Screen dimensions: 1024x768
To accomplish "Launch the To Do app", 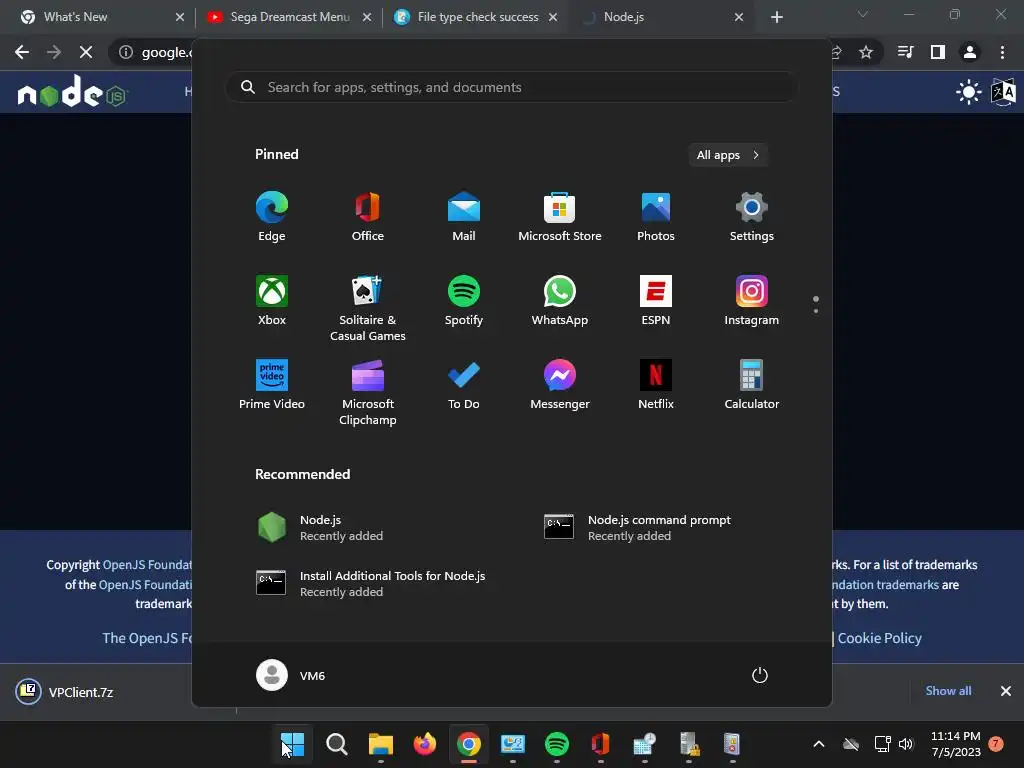I will coord(464,385).
